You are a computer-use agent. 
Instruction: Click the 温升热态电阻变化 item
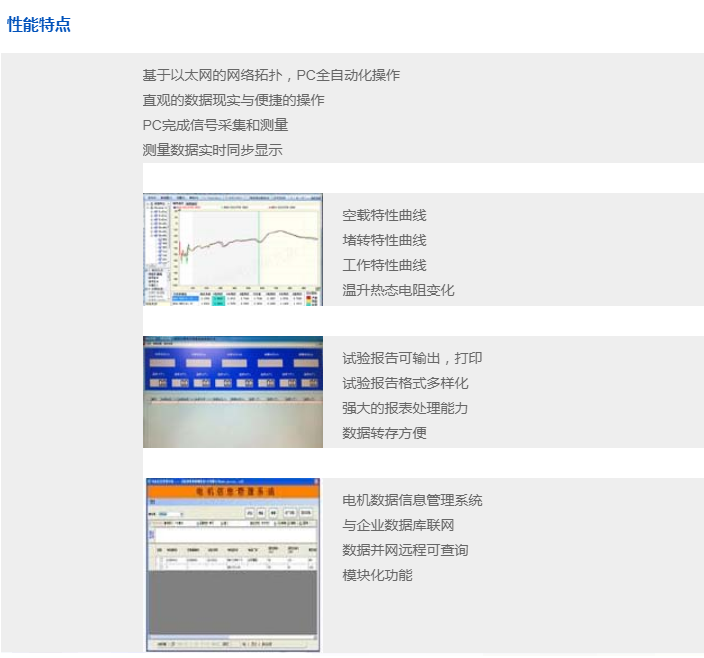(398, 290)
